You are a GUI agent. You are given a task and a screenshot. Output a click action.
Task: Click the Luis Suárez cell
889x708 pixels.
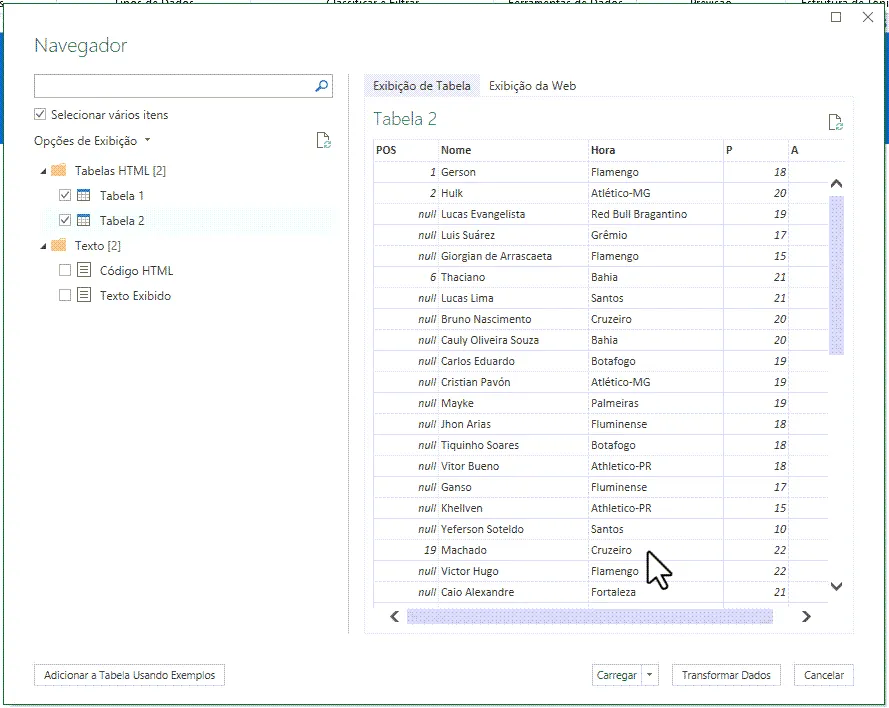tap(514, 235)
